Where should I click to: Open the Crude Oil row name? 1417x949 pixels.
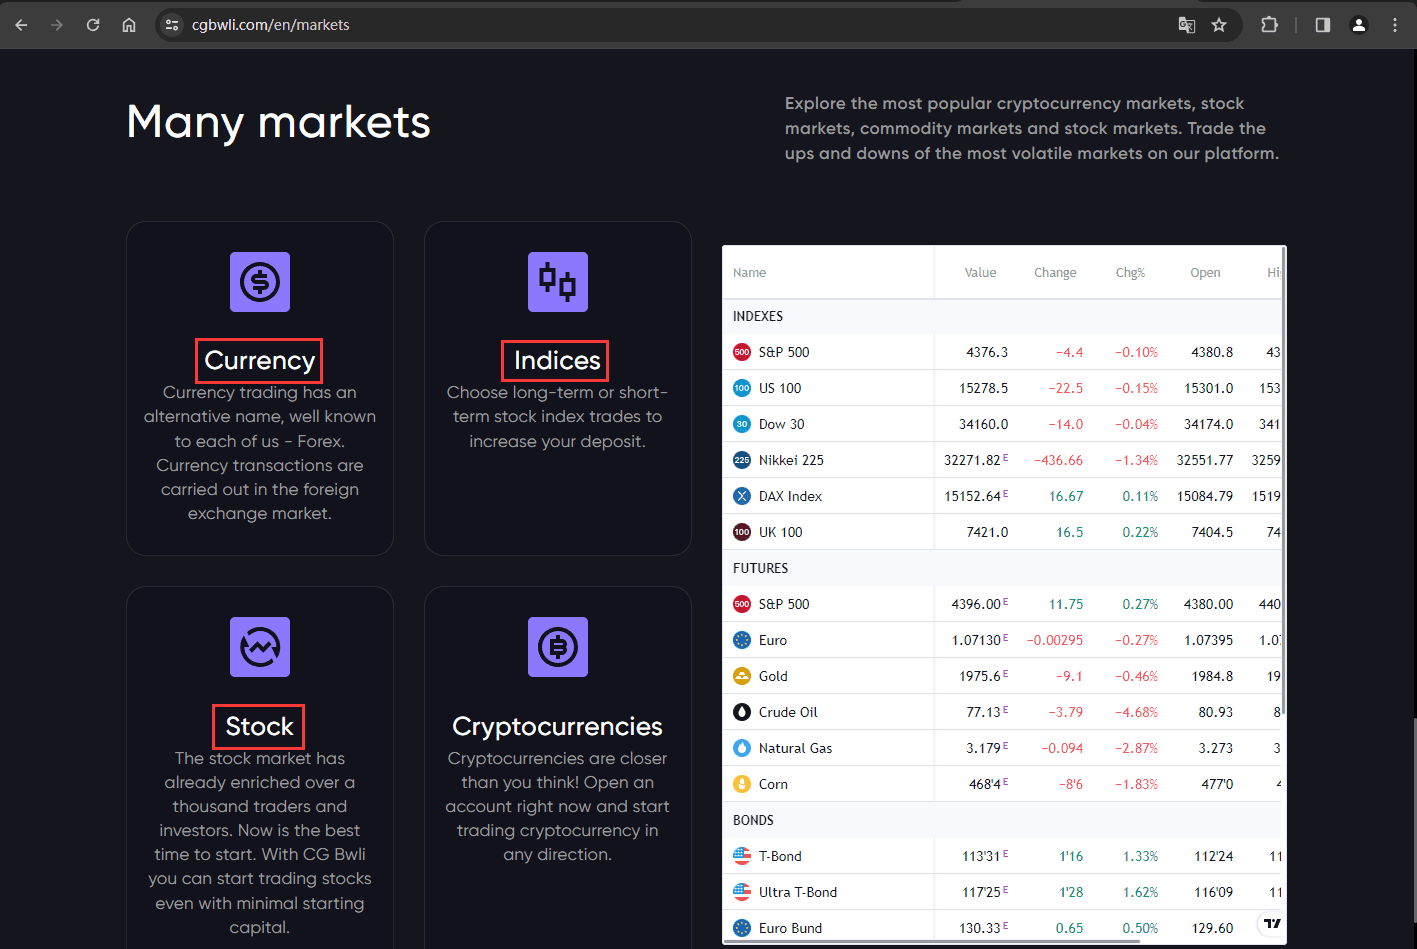[x=788, y=712]
